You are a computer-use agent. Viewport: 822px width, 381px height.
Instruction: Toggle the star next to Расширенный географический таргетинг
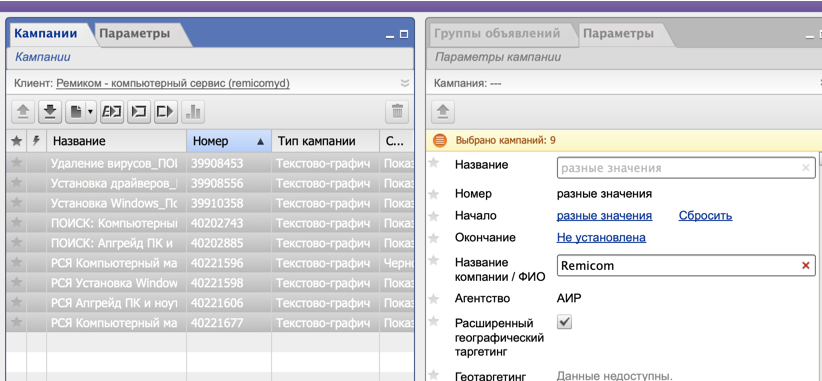click(434, 321)
